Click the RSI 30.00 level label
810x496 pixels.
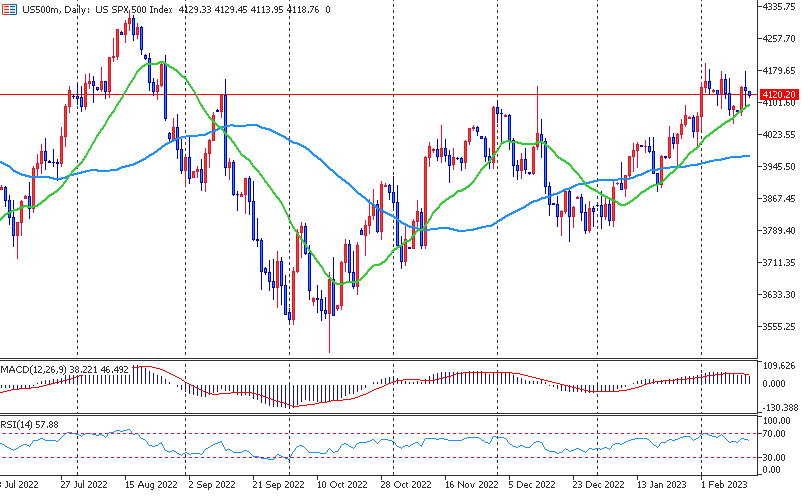772,458
